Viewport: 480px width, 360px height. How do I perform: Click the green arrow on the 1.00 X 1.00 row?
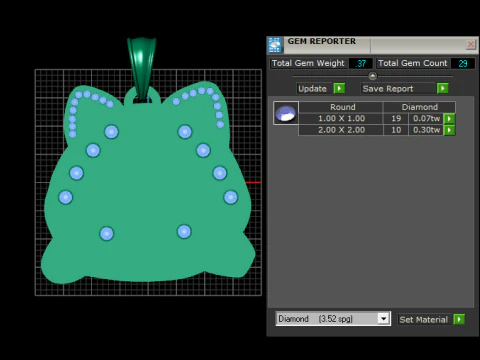click(449, 118)
